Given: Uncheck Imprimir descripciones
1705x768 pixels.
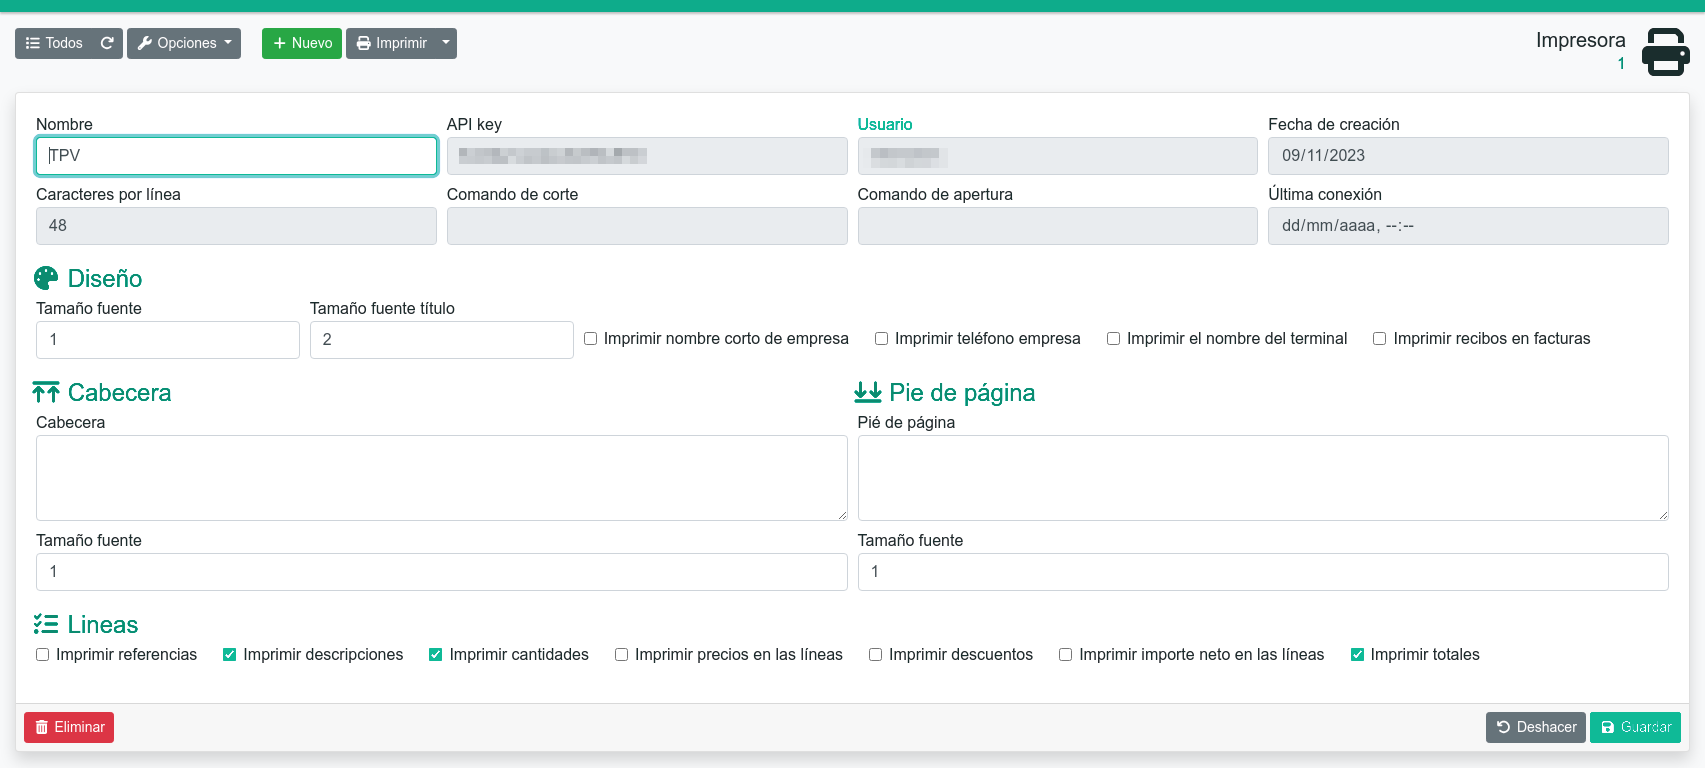Looking at the screenshot, I should (230, 655).
